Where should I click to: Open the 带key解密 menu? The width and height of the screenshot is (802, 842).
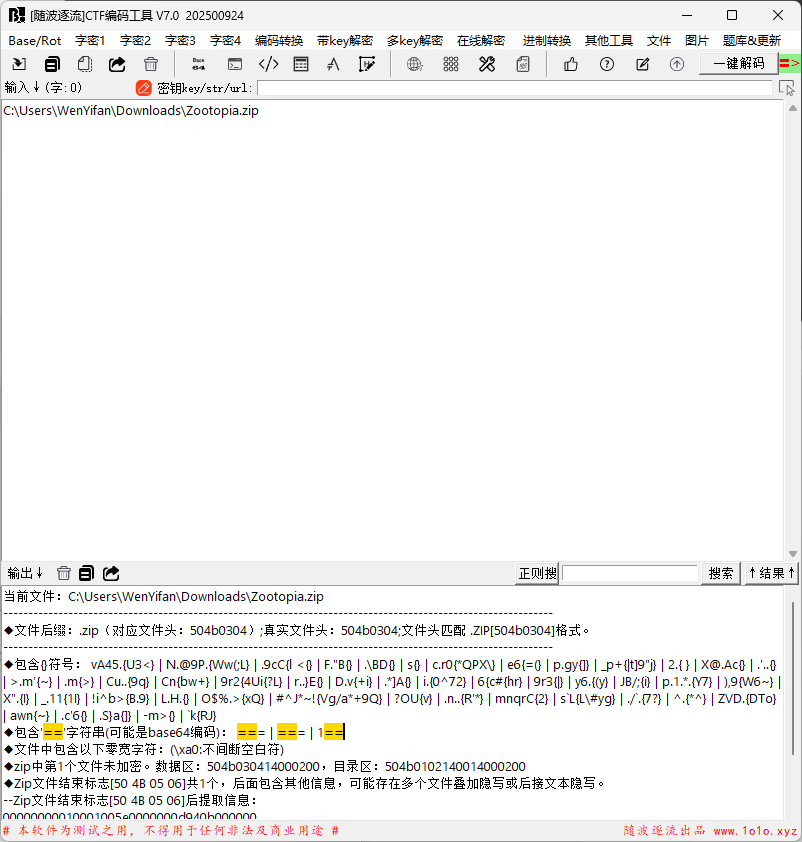(344, 40)
